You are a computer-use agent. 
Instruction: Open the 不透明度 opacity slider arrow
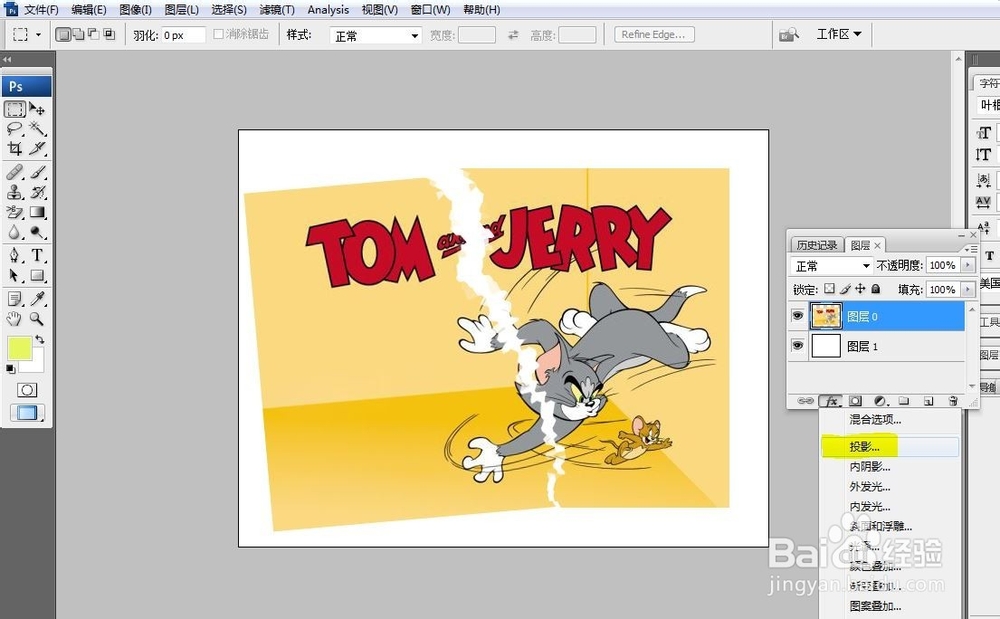969,265
